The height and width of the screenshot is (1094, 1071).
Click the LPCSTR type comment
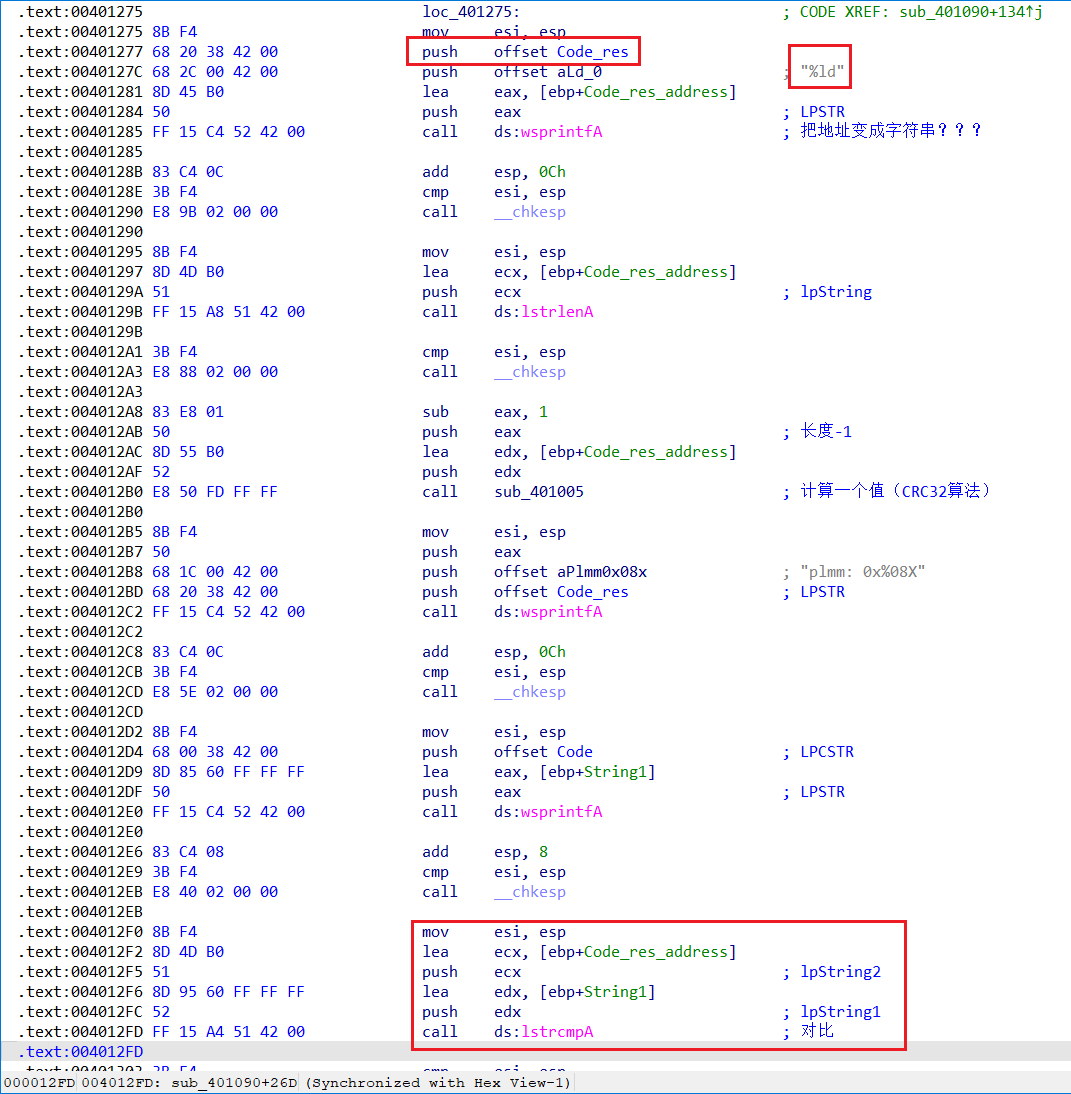(x=827, y=752)
